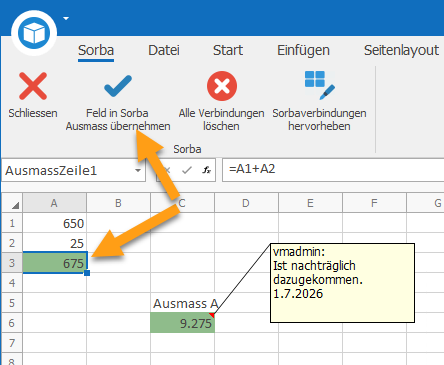Click green cell A3 containing 675
Image resolution: width=444 pixels, height=365 pixels.
coord(55,263)
